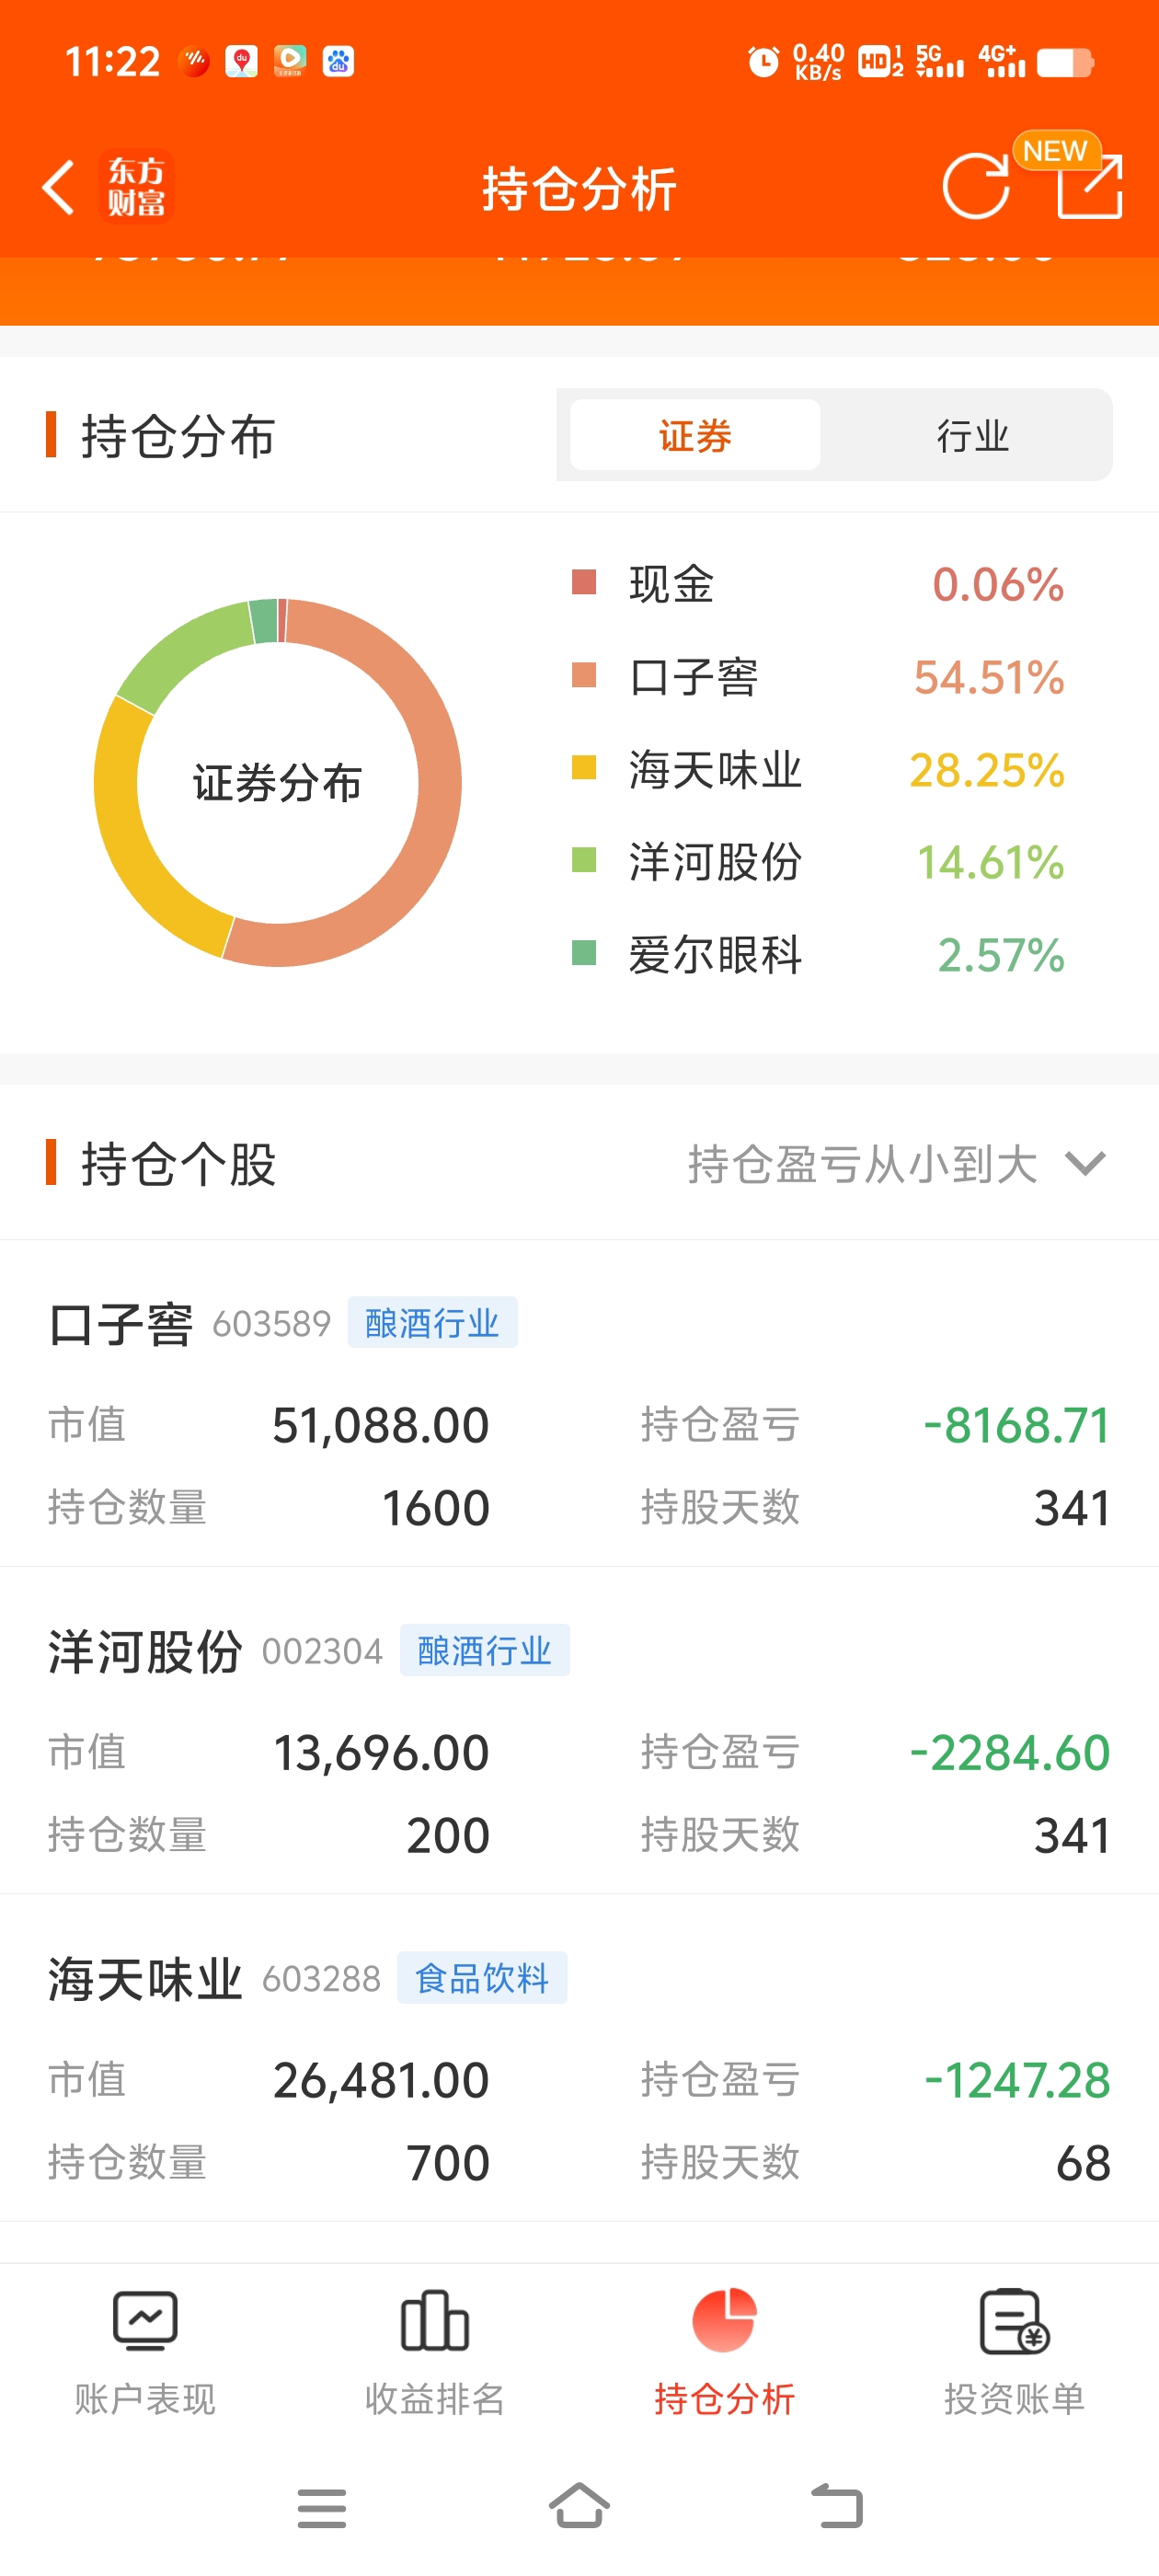
Task: Tap 口子窖 loss value -8168.71
Action: point(1016,1425)
